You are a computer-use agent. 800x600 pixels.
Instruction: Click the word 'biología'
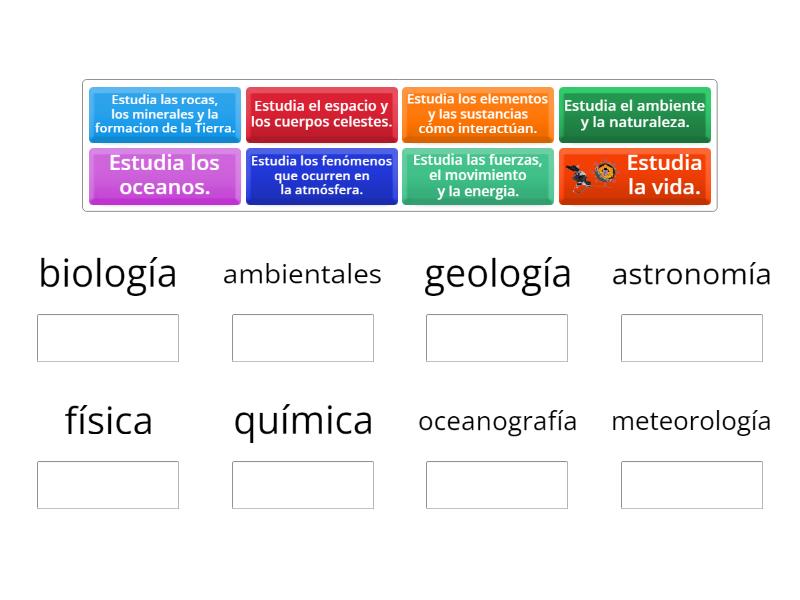(x=107, y=273)
